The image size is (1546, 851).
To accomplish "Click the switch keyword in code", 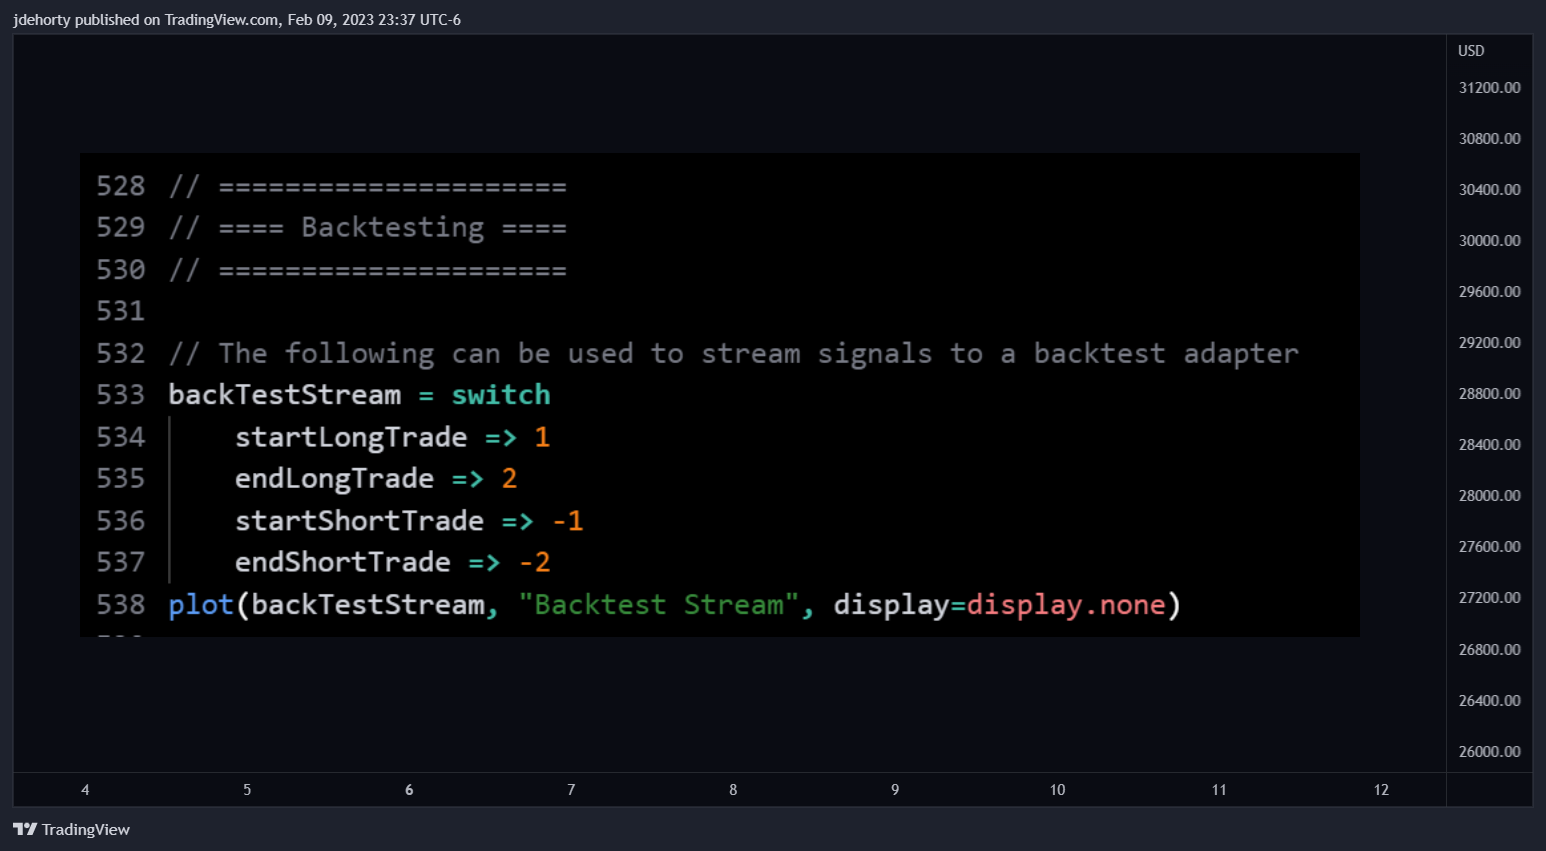I will tap(501, 395).
